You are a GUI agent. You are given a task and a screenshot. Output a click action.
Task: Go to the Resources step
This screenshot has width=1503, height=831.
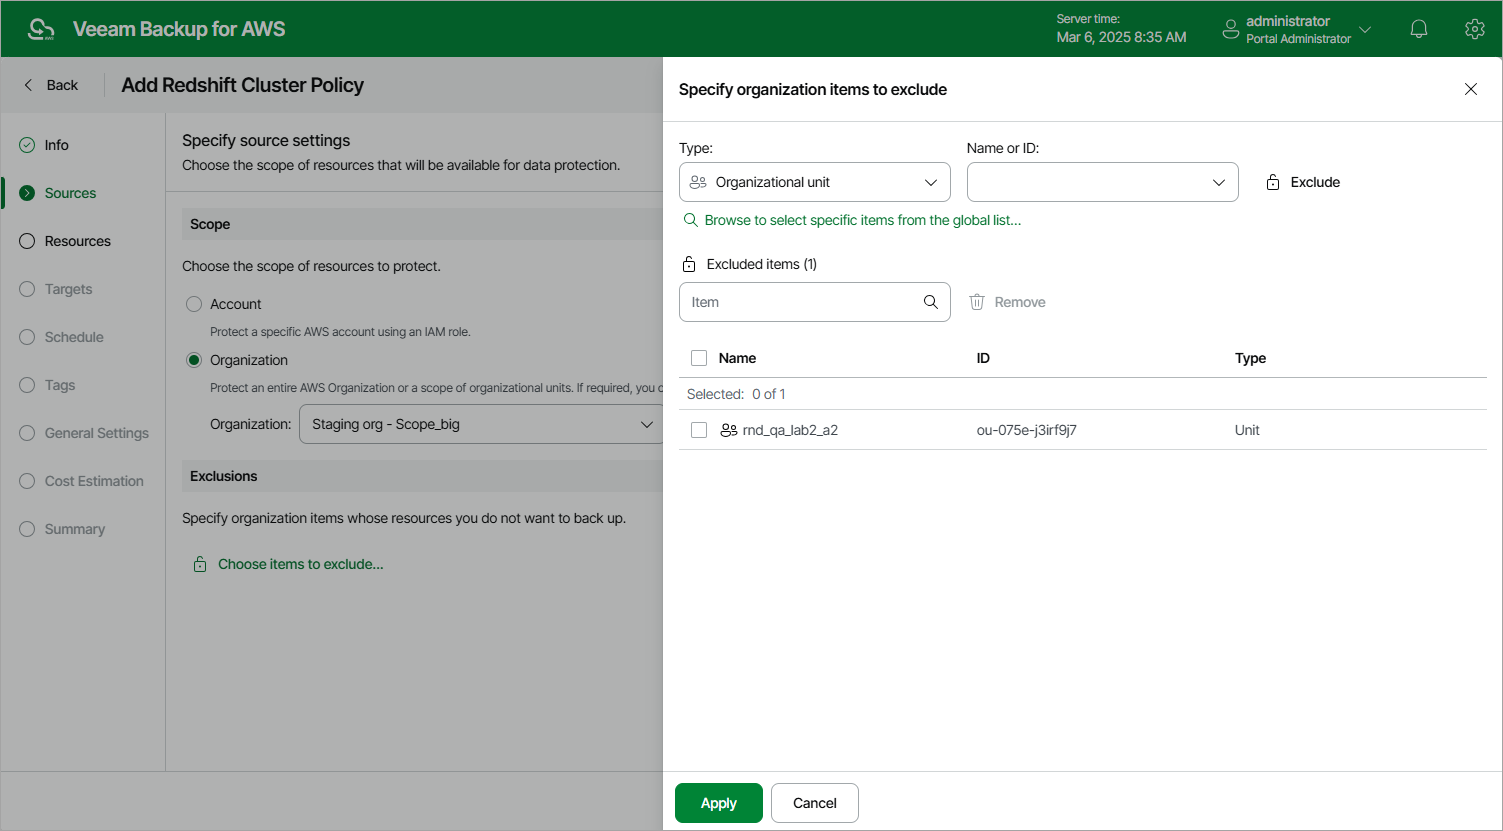(77, 241)
